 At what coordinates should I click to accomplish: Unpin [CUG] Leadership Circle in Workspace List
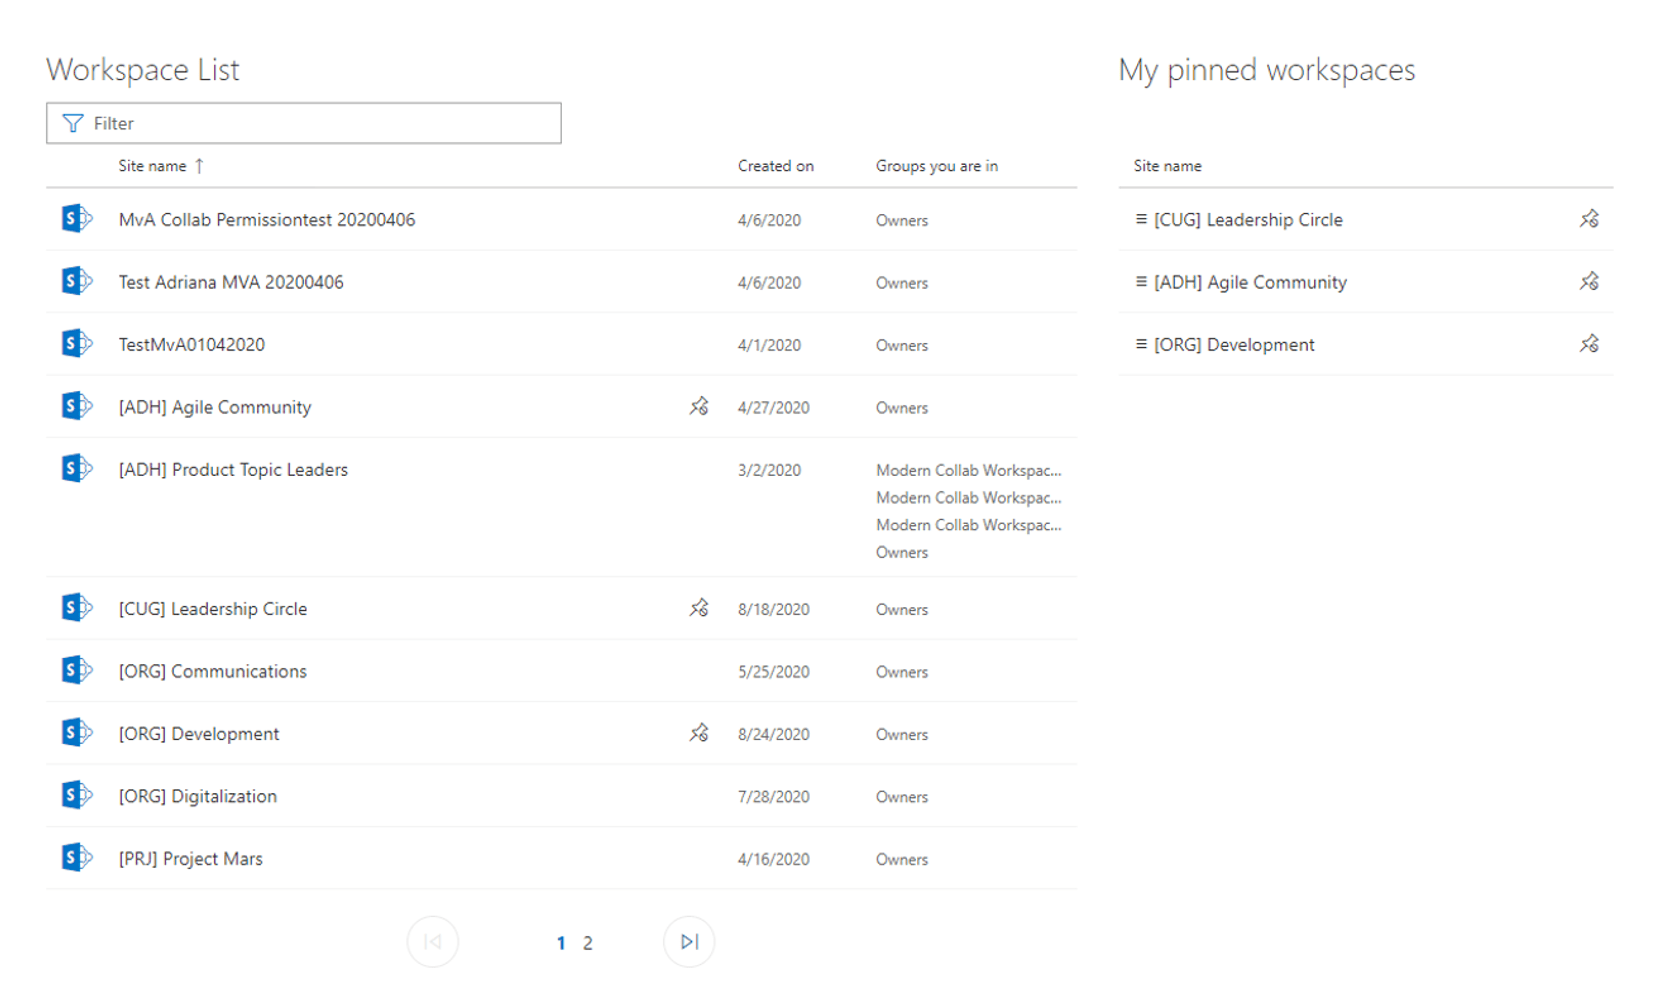(x=699, y=607)
